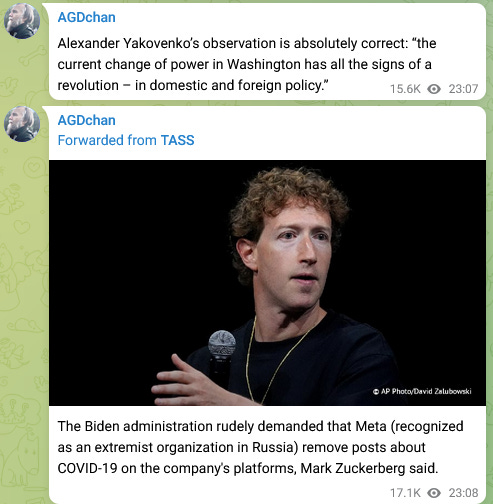The width and height of the screenshot is (493, 504).
Task: Click the eye views icon next to 17.1K
Action: pos(434,493)
